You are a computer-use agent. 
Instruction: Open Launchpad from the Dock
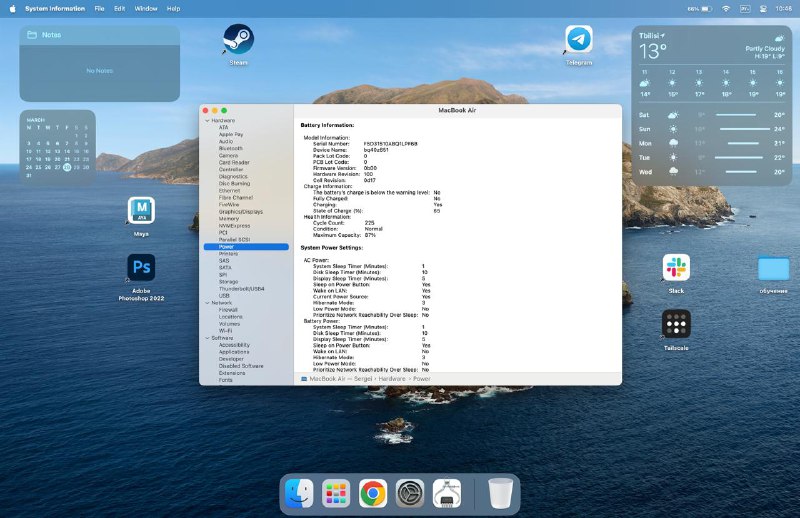tap(336, 493)
